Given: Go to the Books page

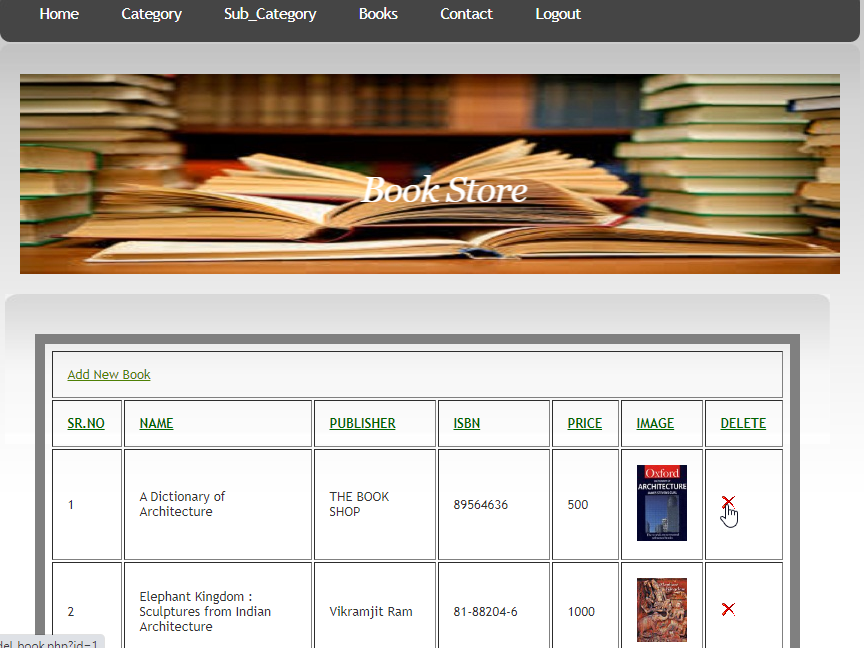Looking at the screenshot, I should click(x=378, y=14).
